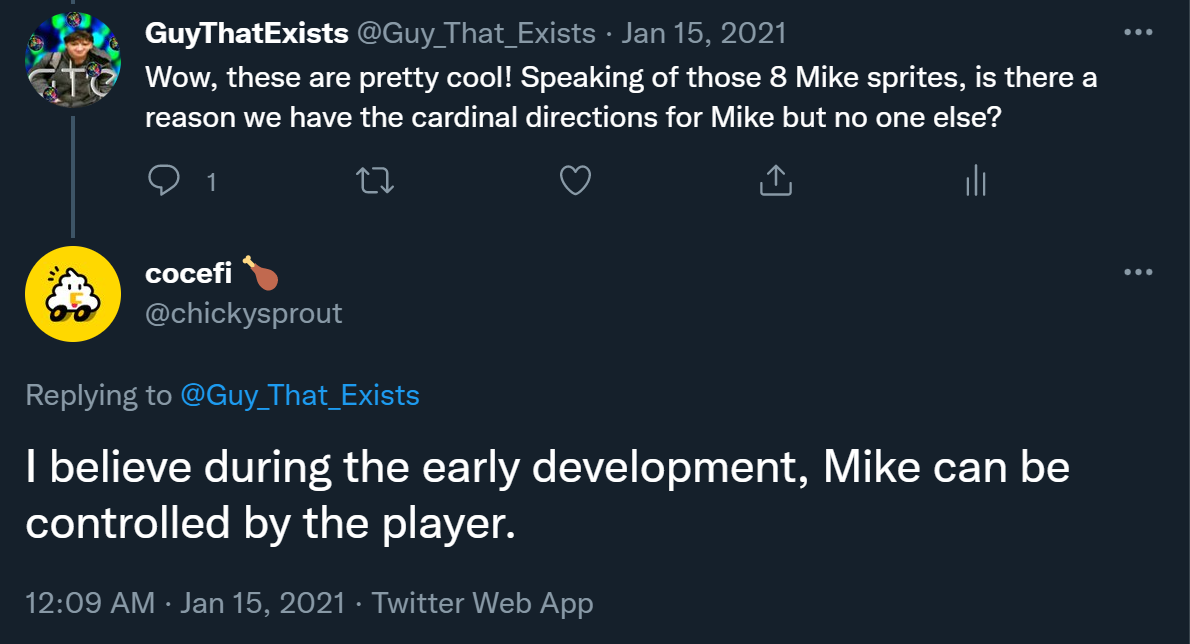Click the @chickysprout handle
Image resolution: width=1190 pixels, height=644 pixels.
pos(244,313)
